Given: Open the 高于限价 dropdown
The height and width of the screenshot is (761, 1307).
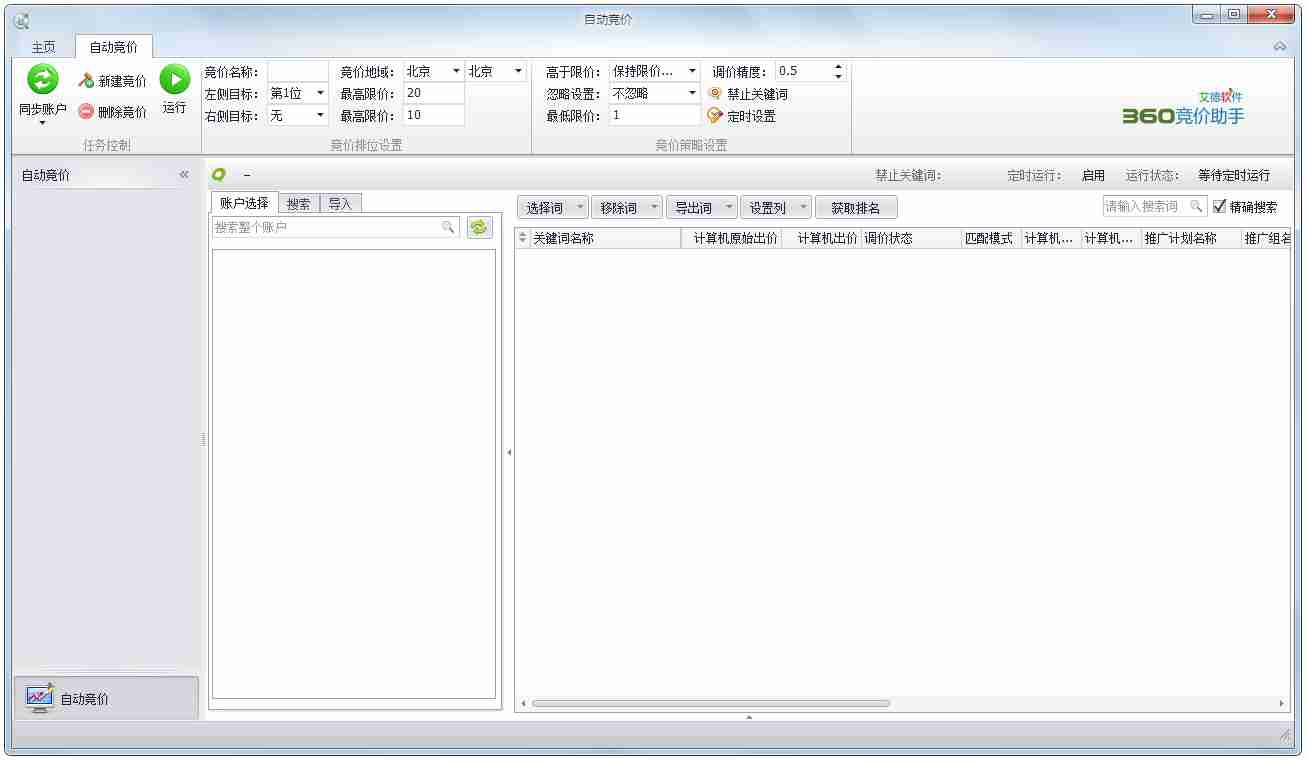Looking at the screenshot, I should pos(692,72).
